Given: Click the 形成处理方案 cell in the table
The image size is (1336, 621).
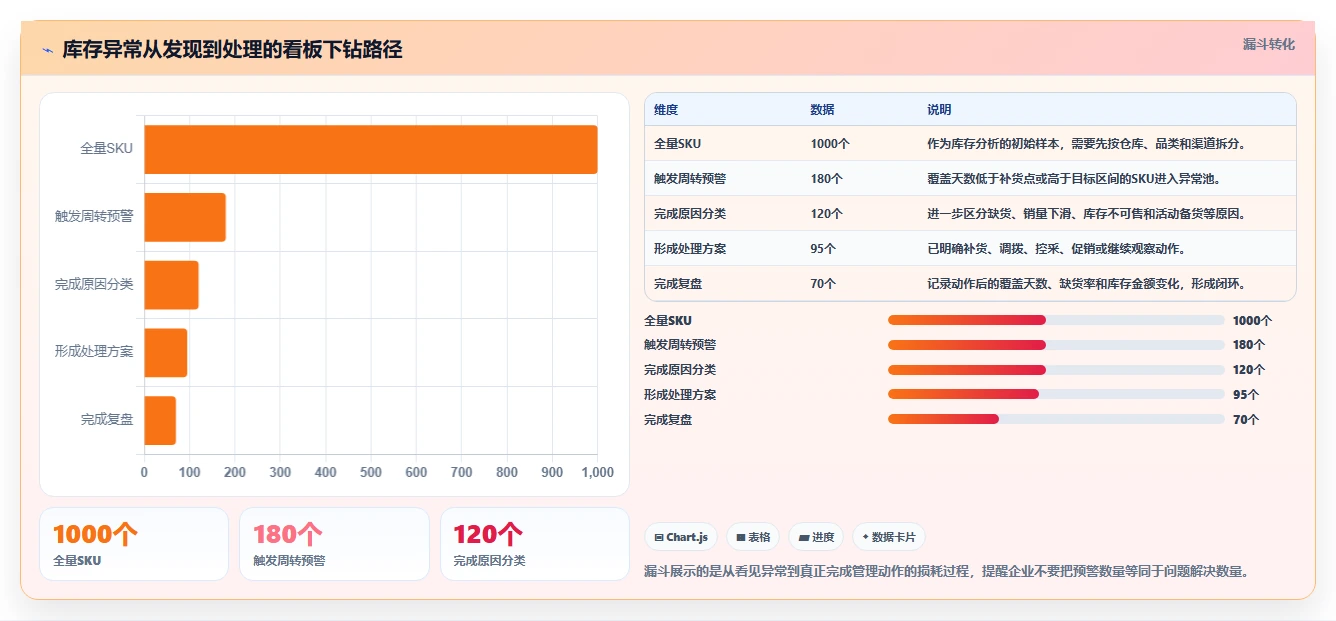Looking at the screenshot, I should (690, 248).
